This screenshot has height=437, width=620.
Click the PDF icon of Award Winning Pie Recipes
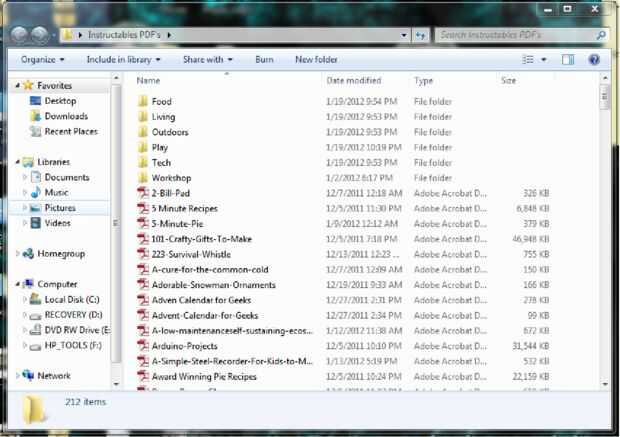pyautogui.click(x=143, y=376)
